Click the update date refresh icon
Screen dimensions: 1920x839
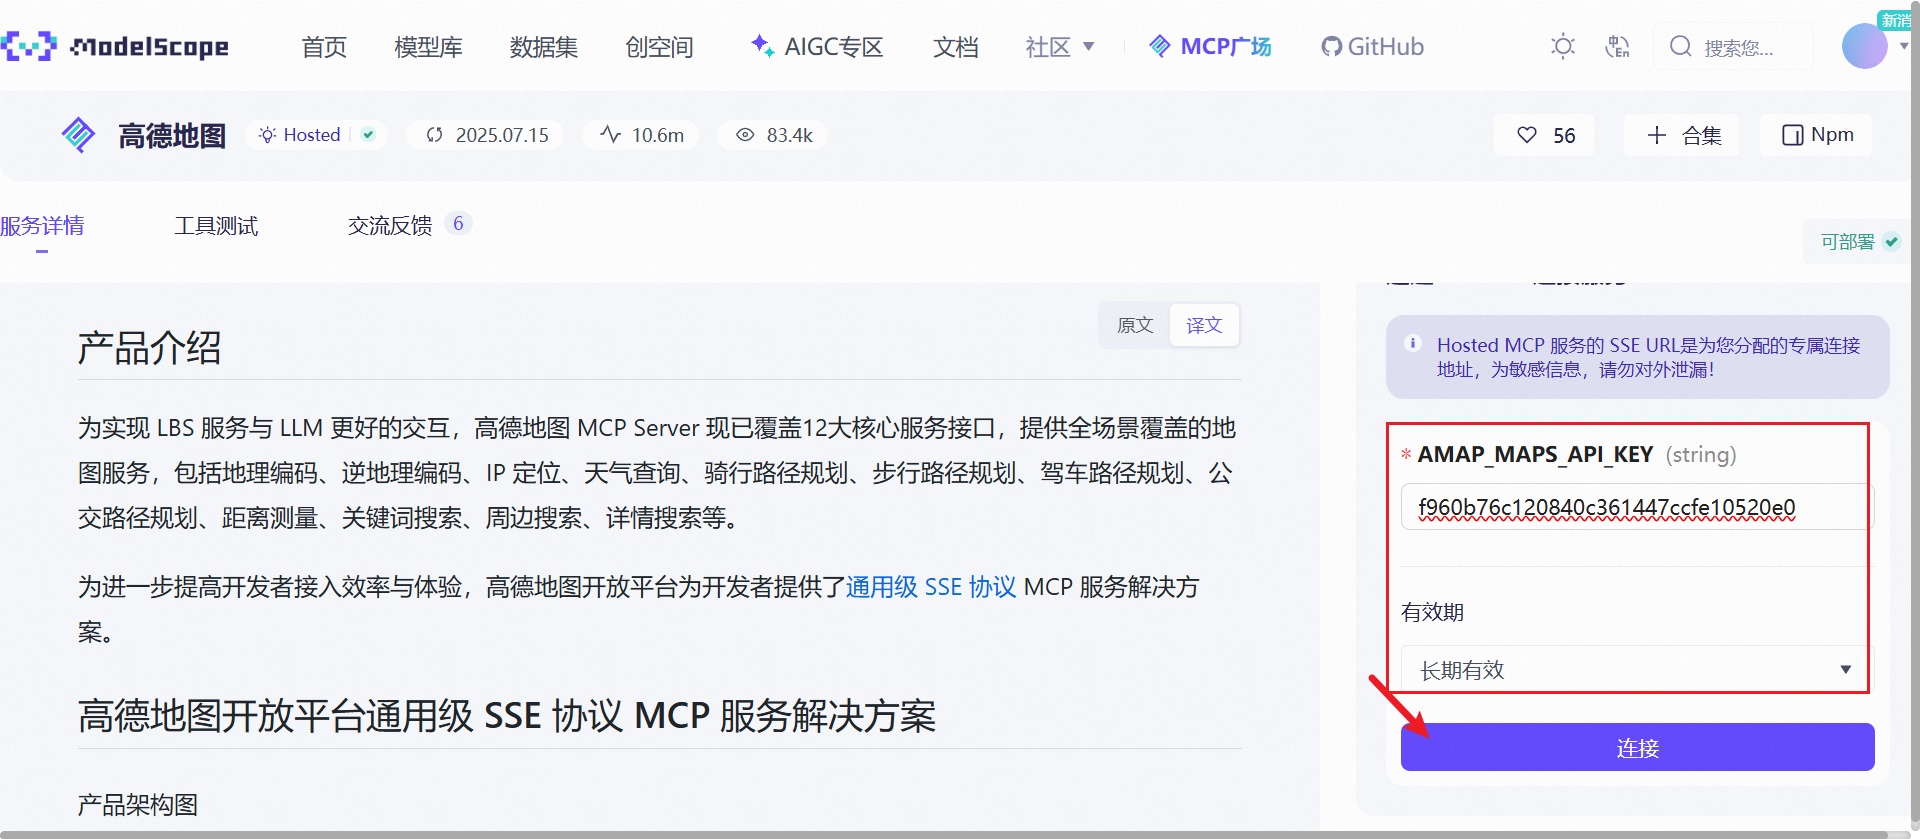pyautogui.click(x=434, y=135)
